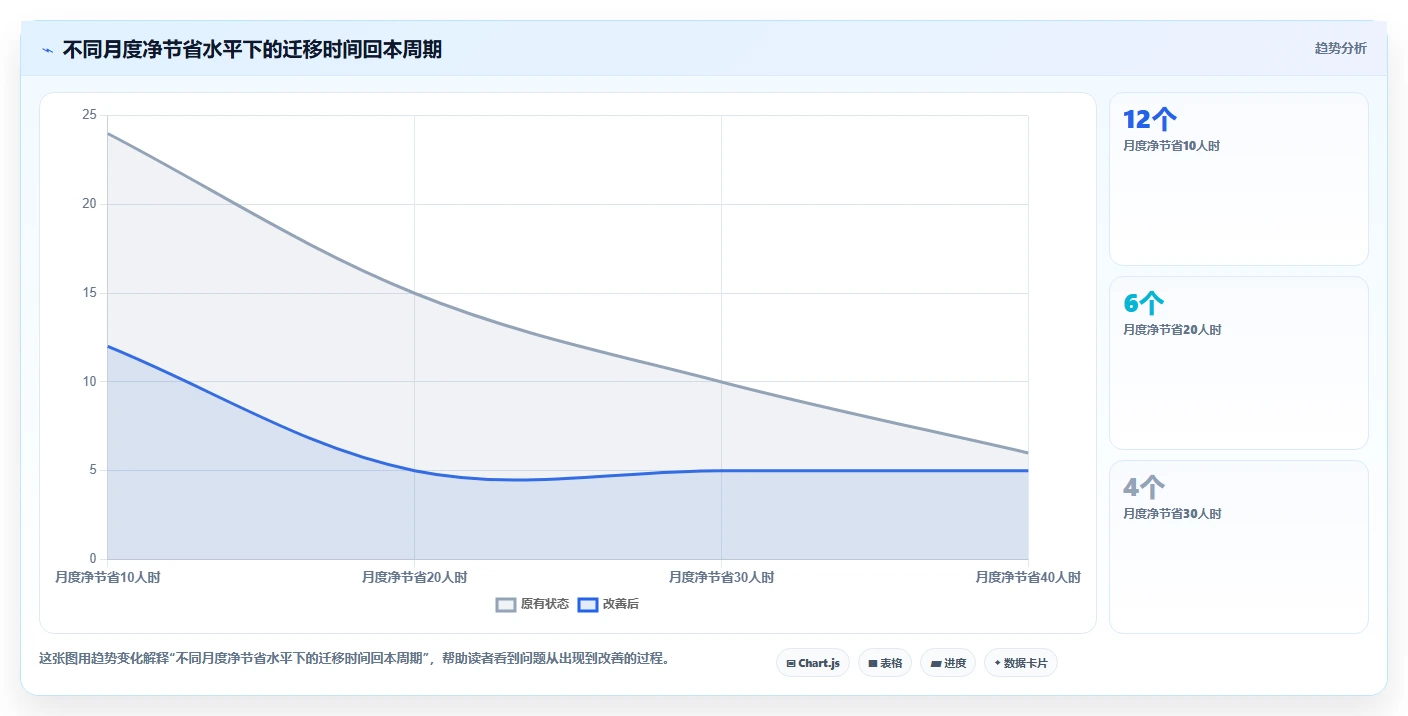1408x716 pixels.
Task: Click the 原有状态 legend text
Action: [x=545, y=604]
